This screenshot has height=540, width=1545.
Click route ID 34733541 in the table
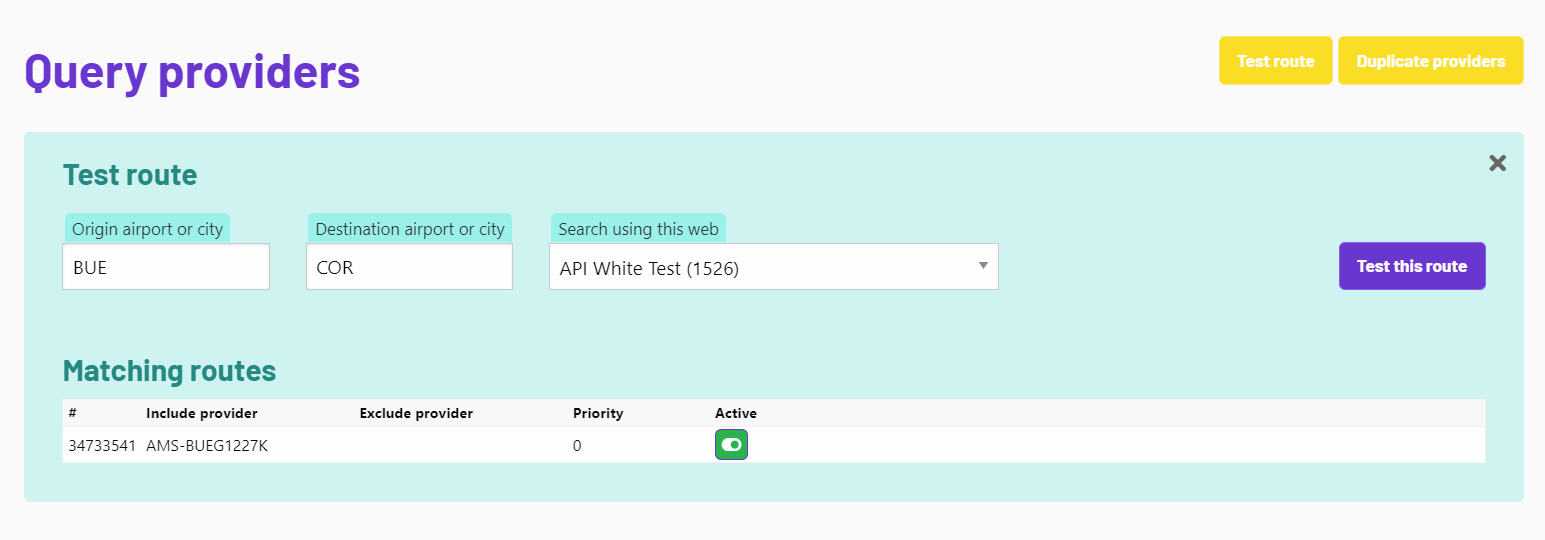click(x=102, y=446)
